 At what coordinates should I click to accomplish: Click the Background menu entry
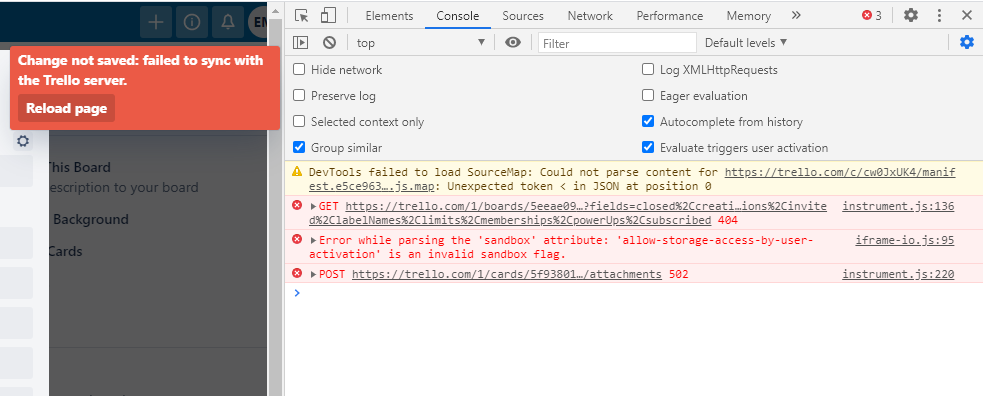pyautogui.click(x=90, y=219)
